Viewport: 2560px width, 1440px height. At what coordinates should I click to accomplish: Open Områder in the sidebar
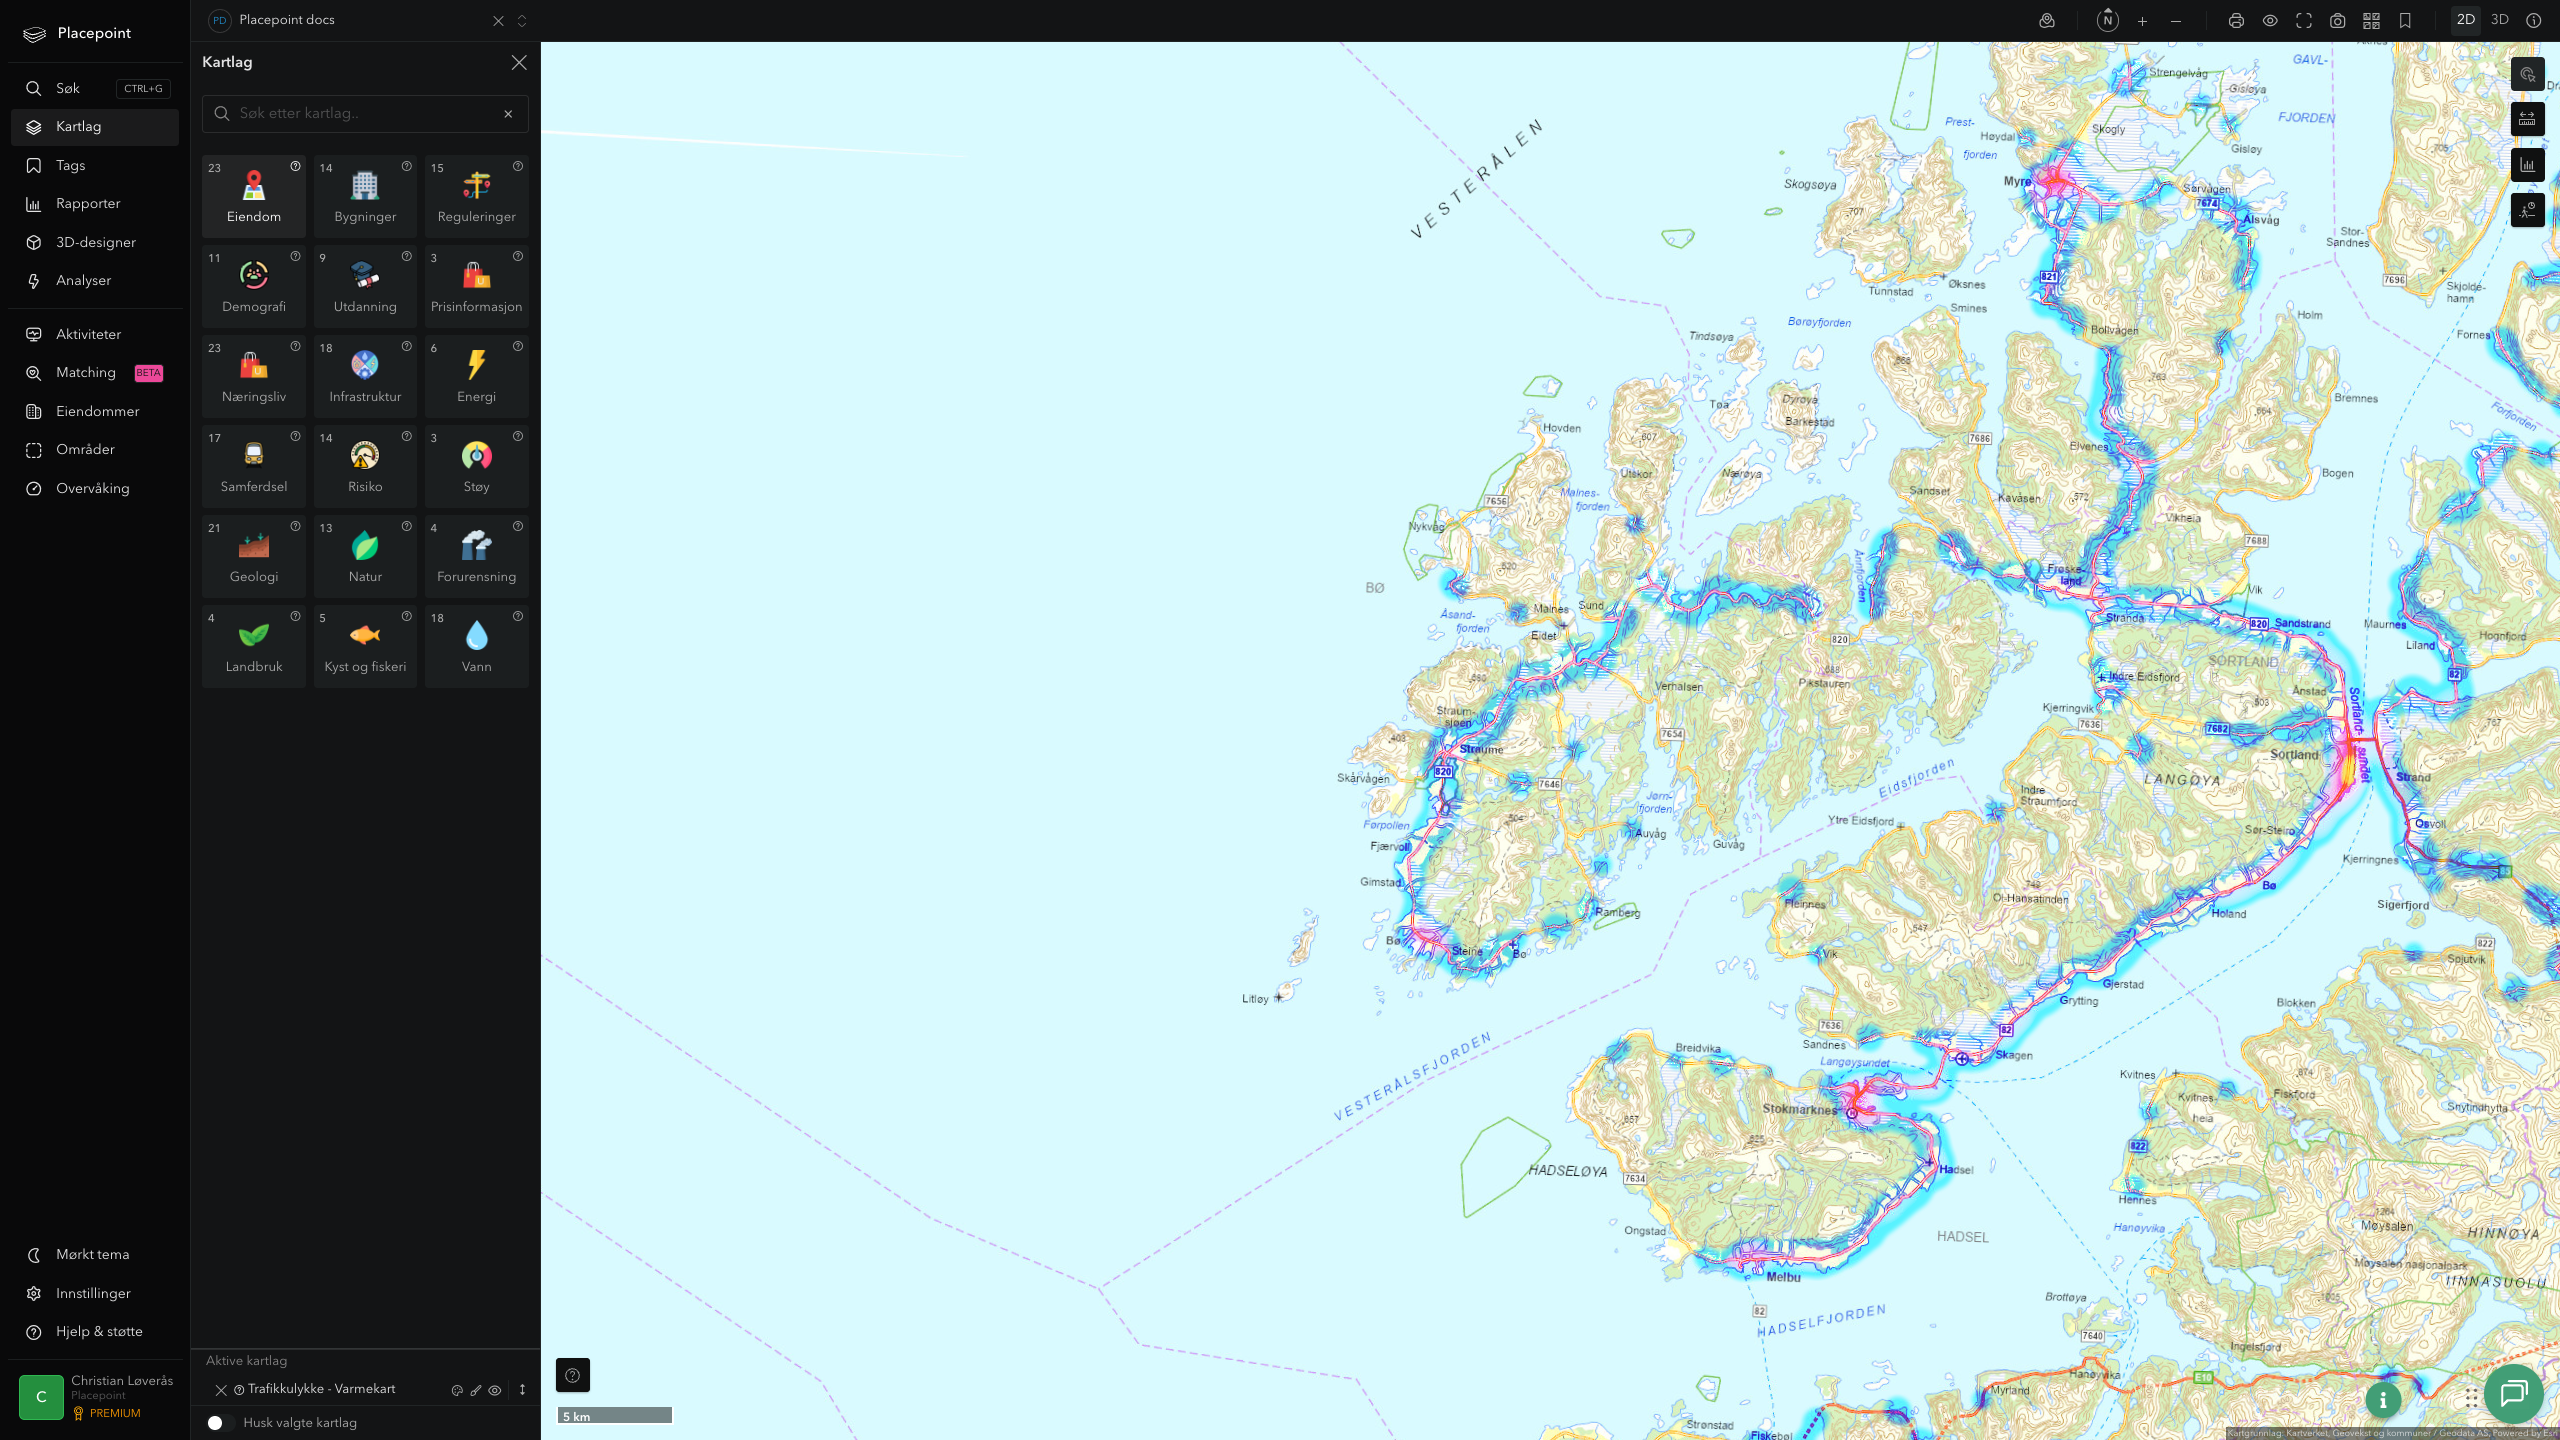95,450
